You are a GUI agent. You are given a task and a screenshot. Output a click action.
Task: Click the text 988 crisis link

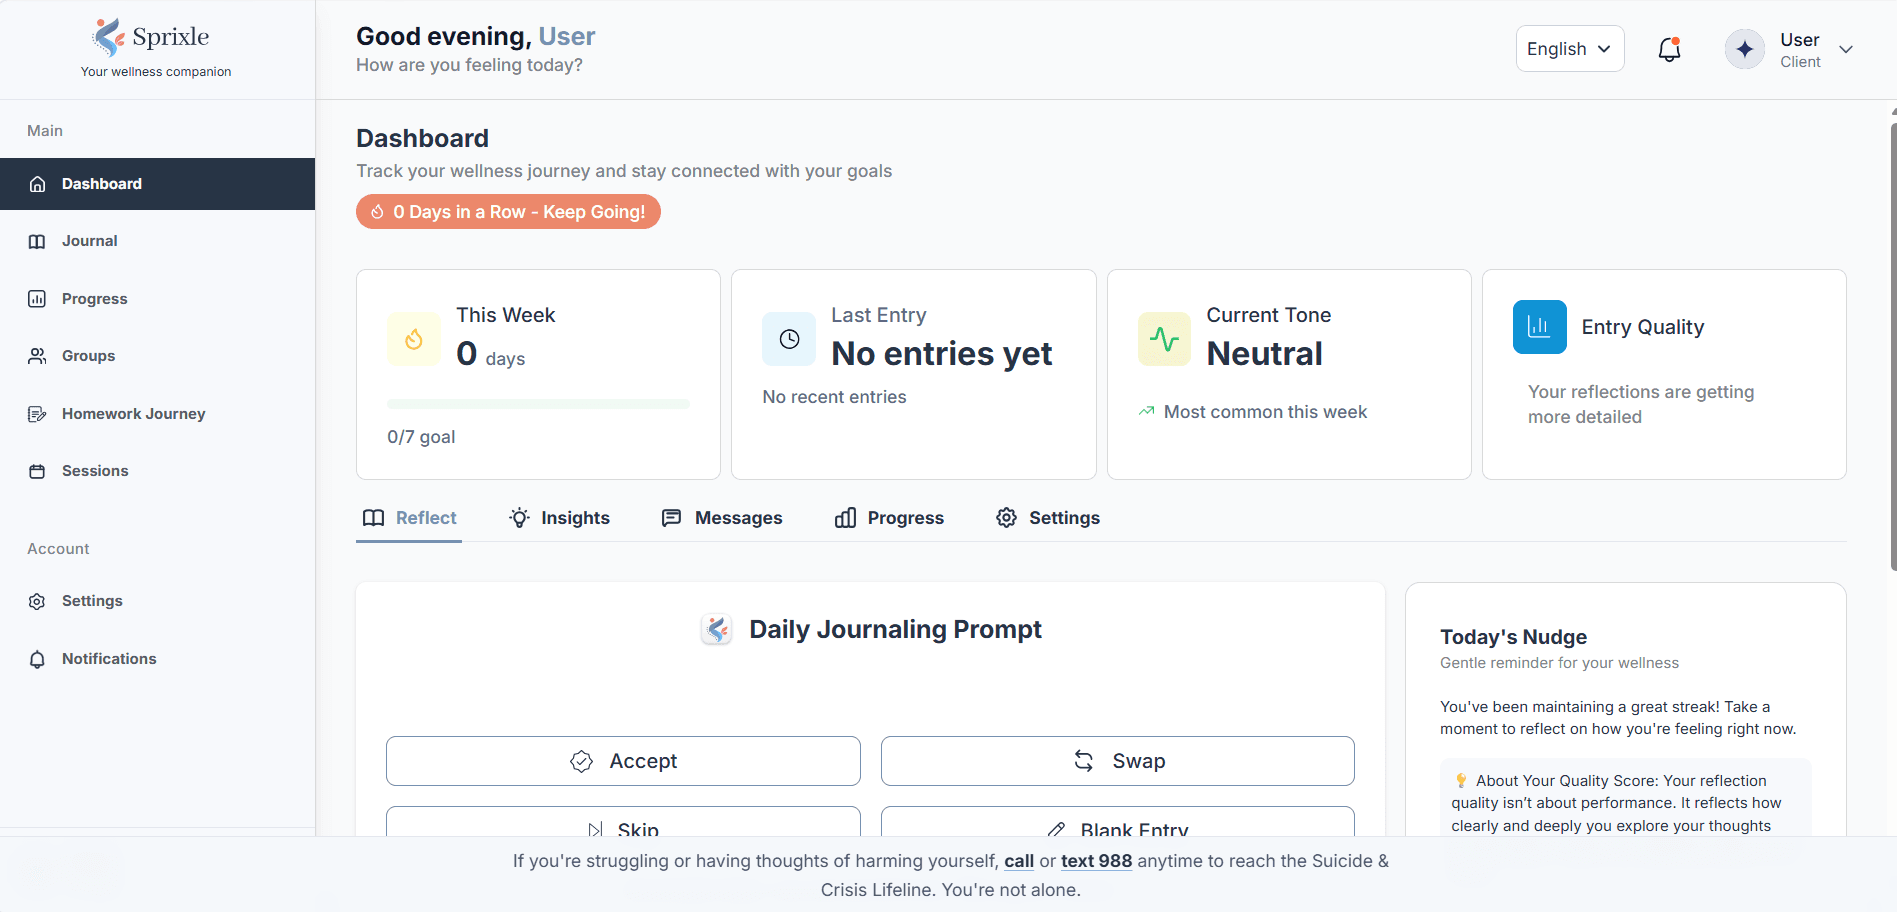(1096, 861)
